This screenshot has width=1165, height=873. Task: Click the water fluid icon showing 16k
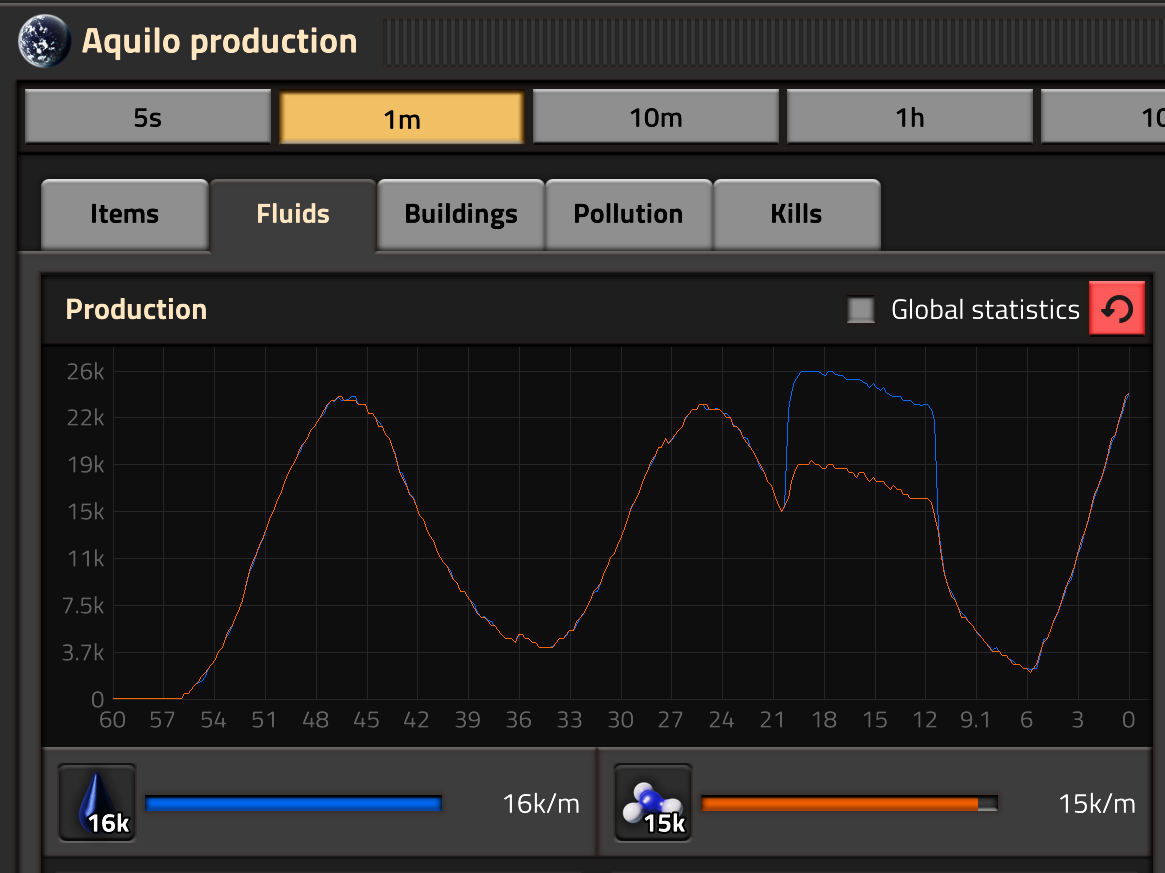tap(97, 802)
